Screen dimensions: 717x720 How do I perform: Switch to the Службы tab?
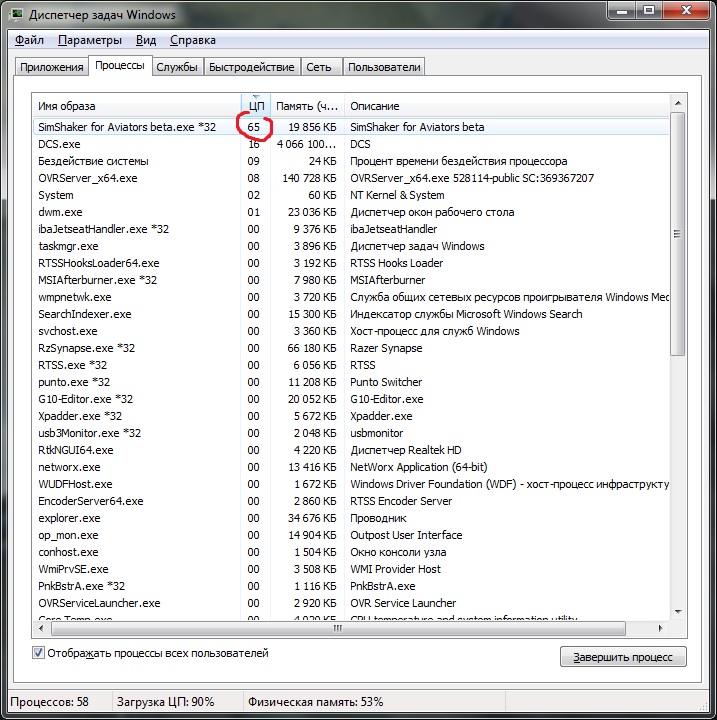point(177,67)
